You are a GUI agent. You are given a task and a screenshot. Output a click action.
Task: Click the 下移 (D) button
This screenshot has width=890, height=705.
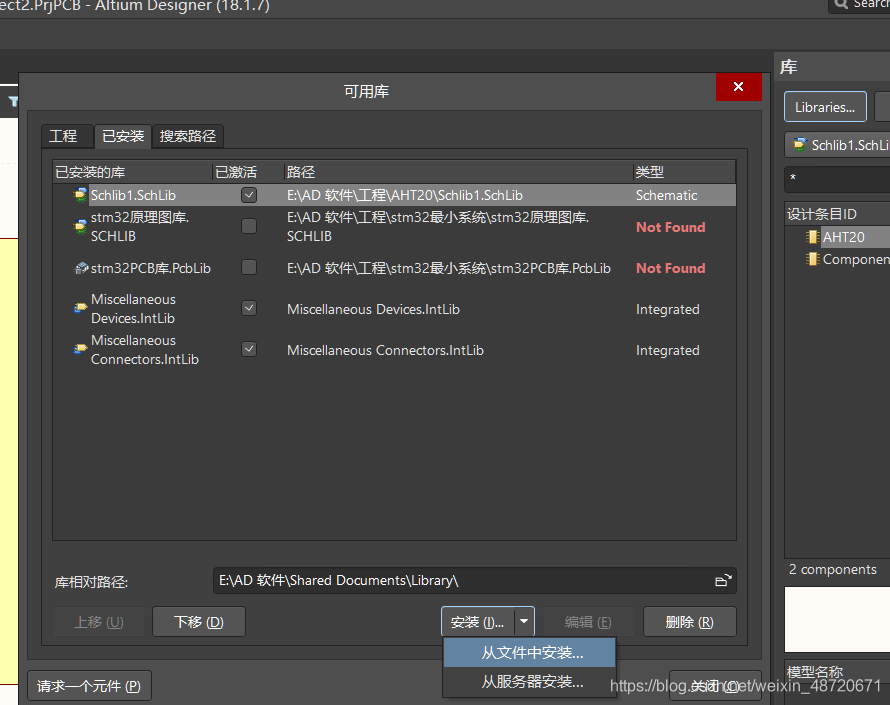click(x=199, y=622)
